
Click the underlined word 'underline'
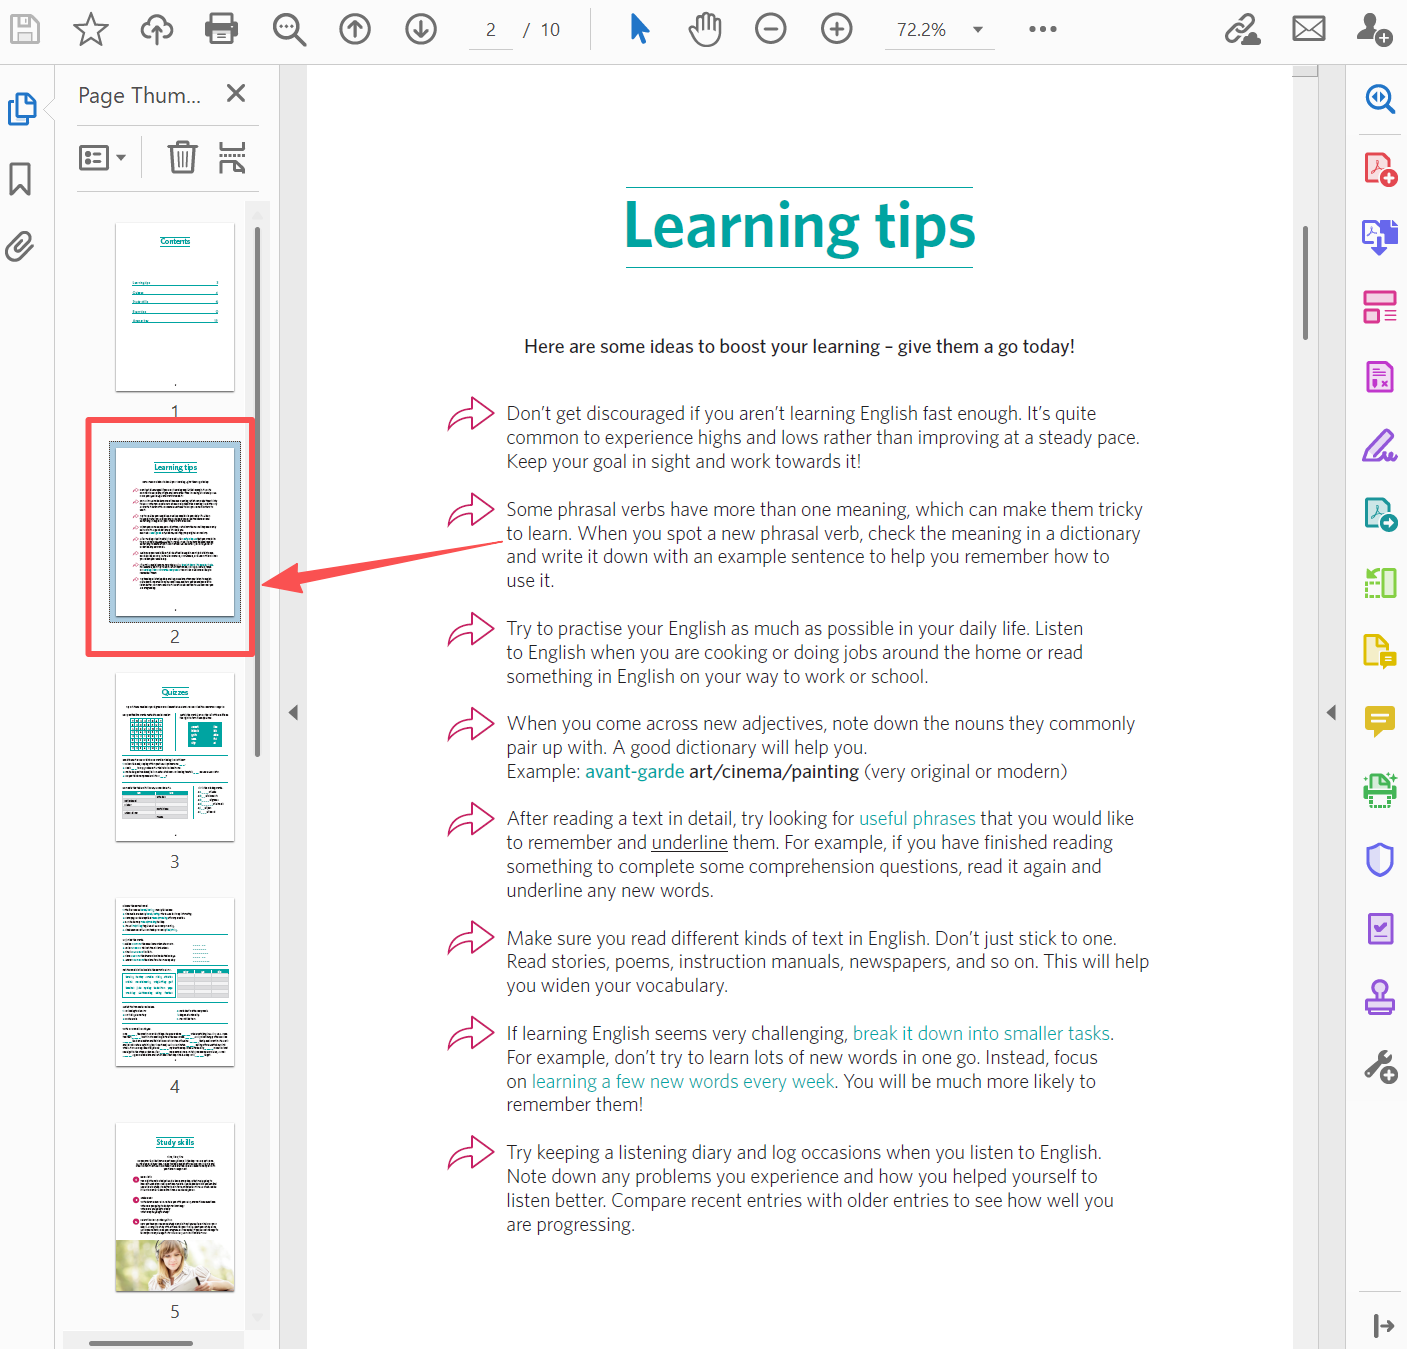(690, 842)
